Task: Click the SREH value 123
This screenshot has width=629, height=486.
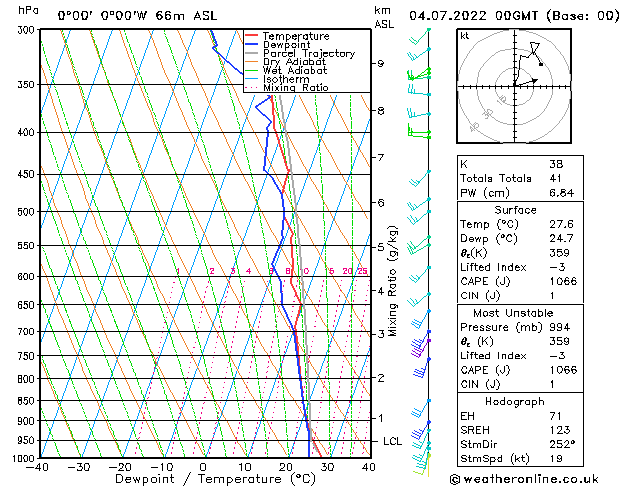Action: 560,430
